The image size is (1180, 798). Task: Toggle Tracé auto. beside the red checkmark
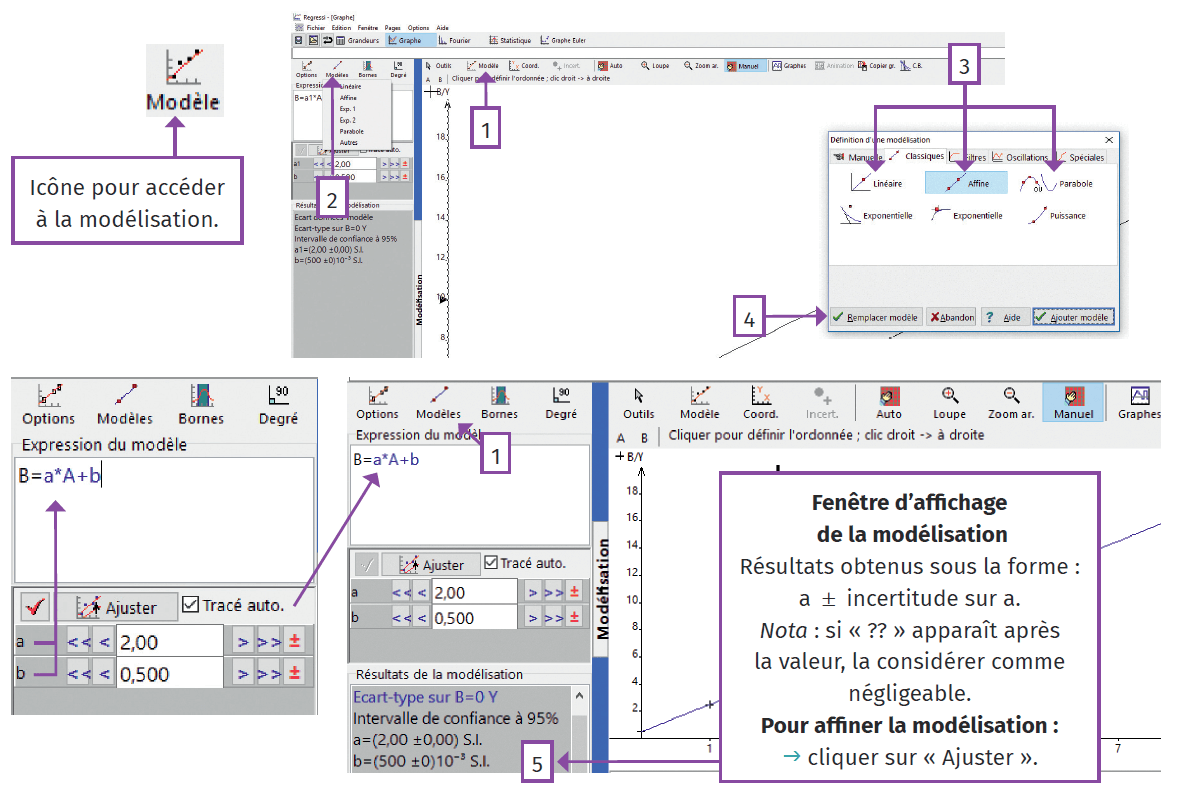(192, 605)
